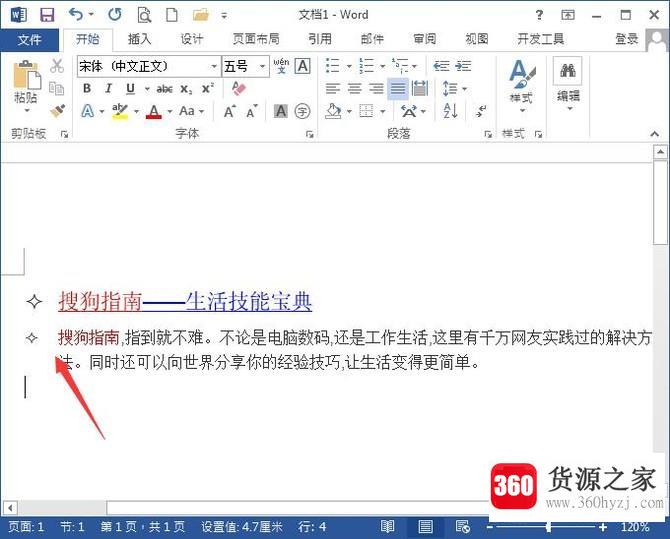
Task: Switch to the Insert (插入) tab
Action: 140,39
